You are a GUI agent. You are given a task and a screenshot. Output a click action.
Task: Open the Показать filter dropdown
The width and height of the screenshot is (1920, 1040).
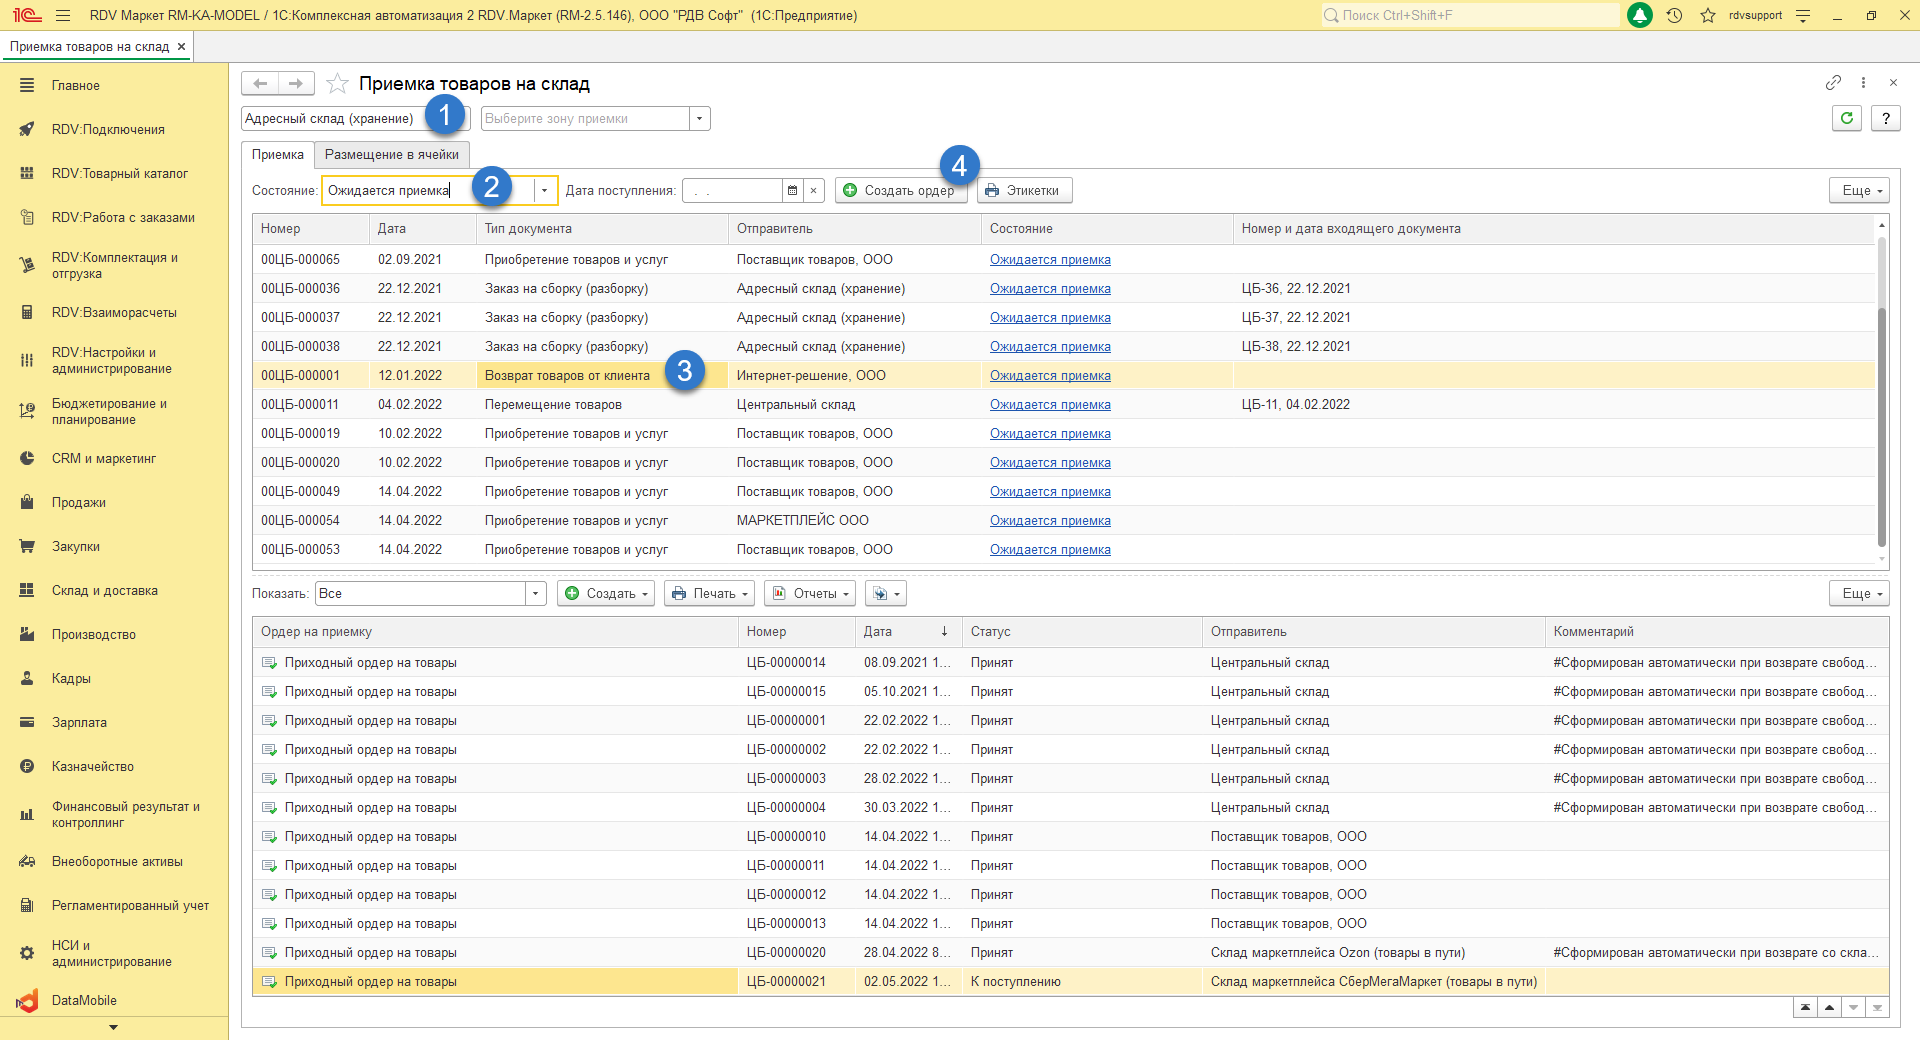tap(535, 593)
